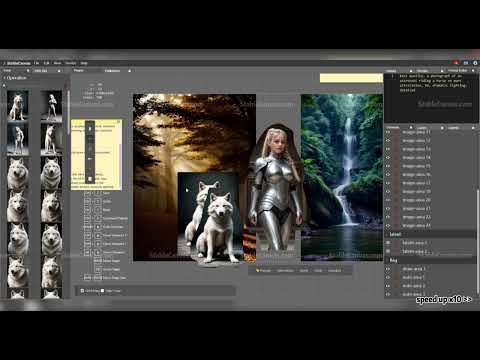The height and width of the screenshot is (360, 480).
Task: Toggle visibility of image area 12
Action: pyautogui.click(x=388, y=141)
